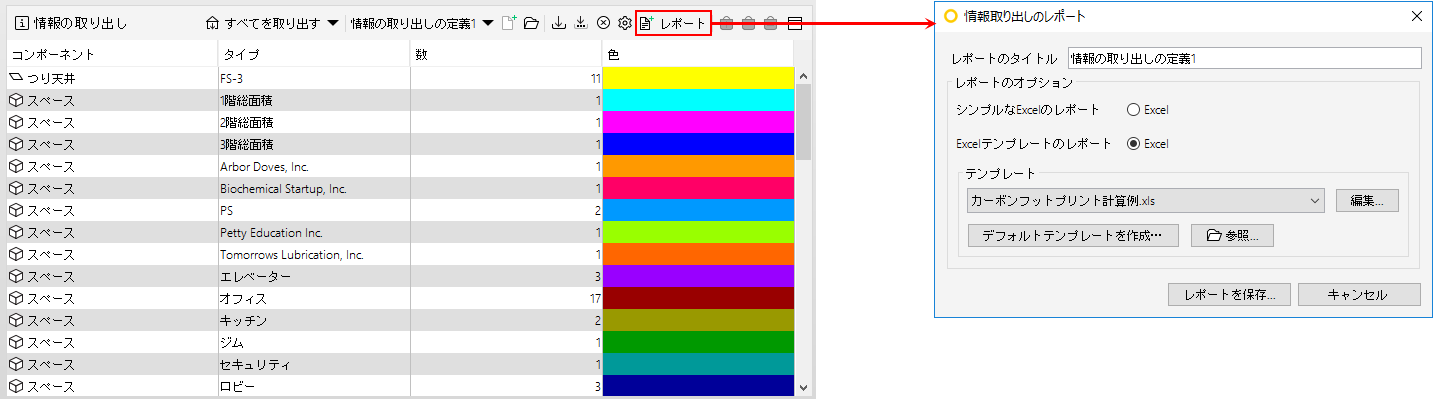Screen dimensions: 1435x399
Task: Click the vertical scrollbar thumb of the table
Action: pos(803,121)
